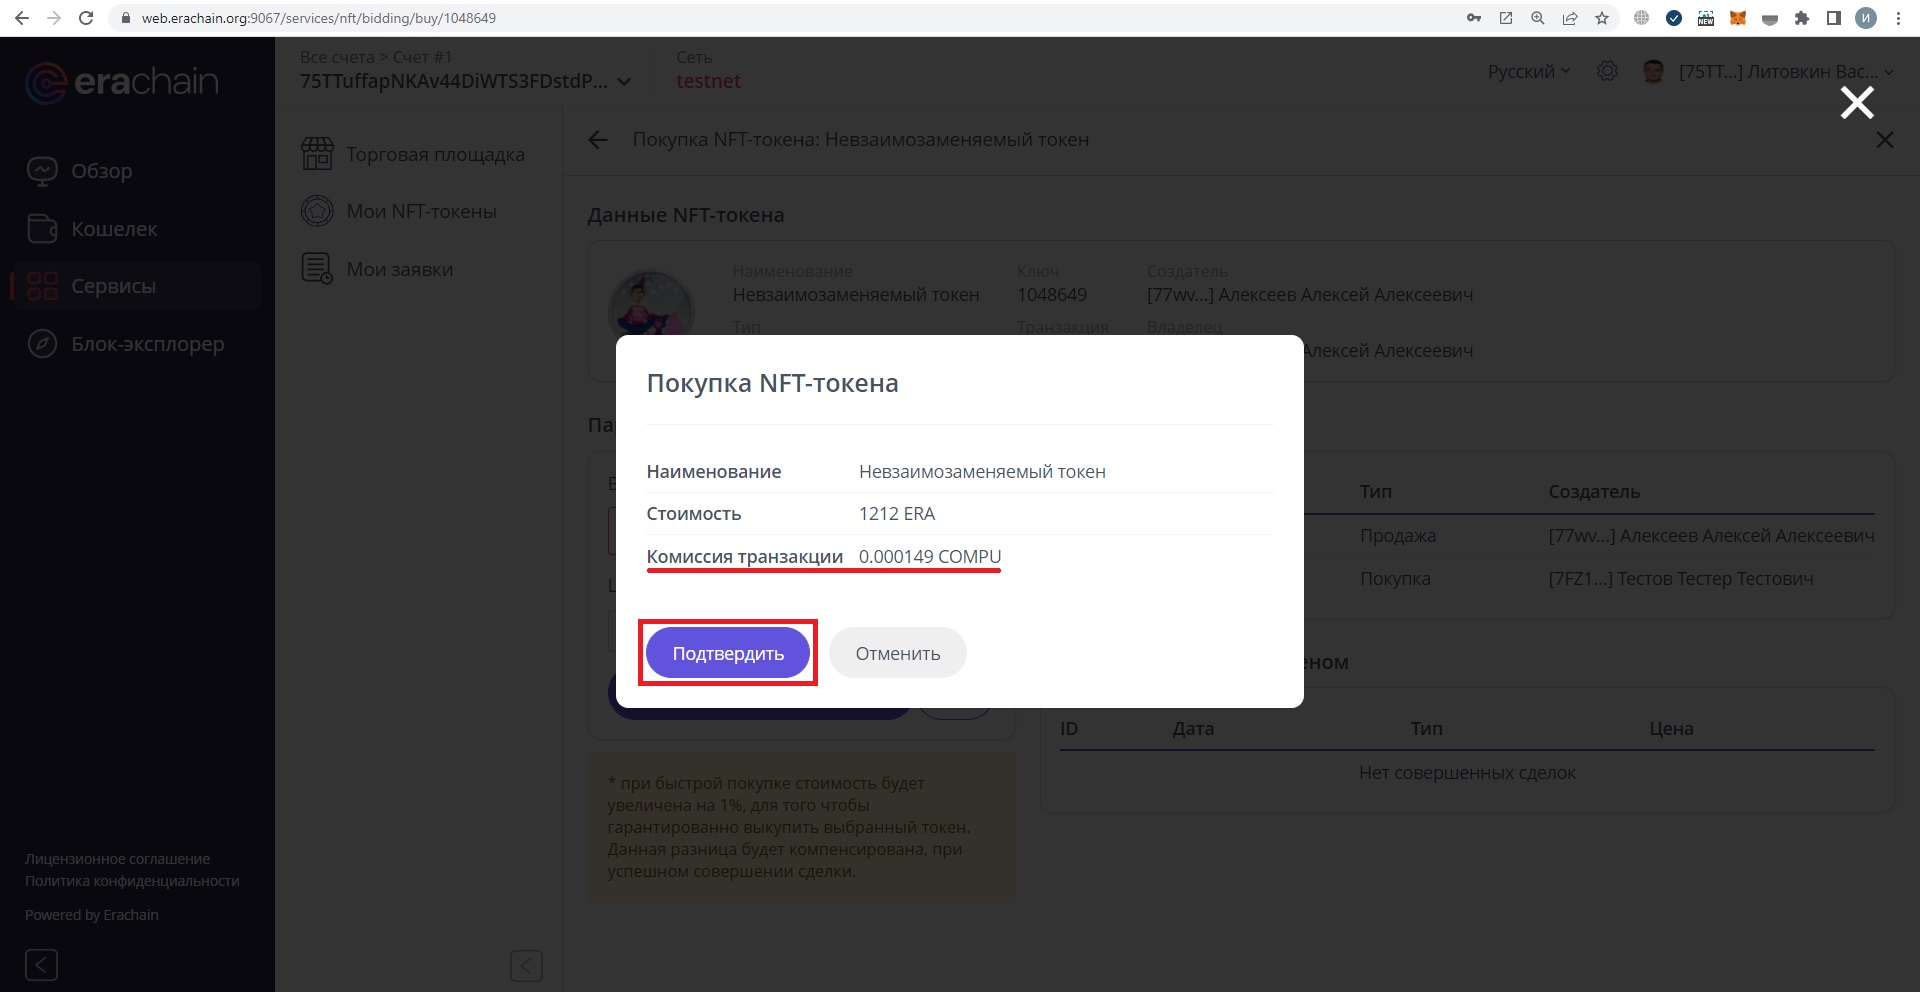Image resolution: width=1920 pixels, height=992 pixels.
Task: Open the MetaMask browser extension
Action: (1738, 18)
